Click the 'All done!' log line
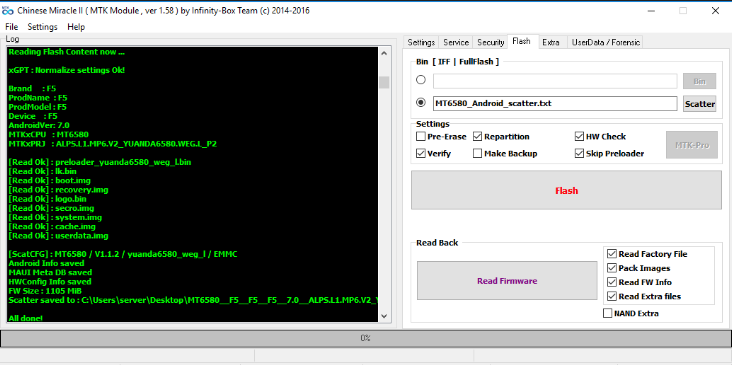The height and width of the screenshot is (365, 732). (x=26, y=318)
